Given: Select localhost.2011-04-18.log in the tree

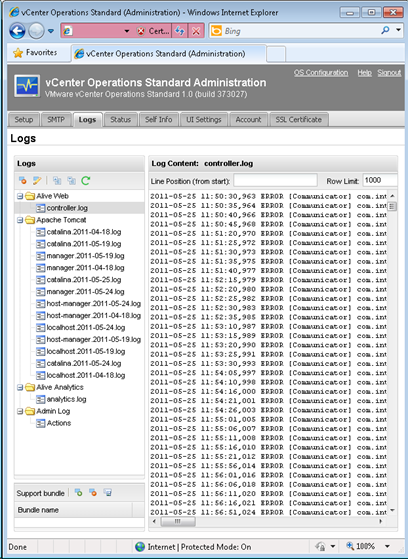Looking at the screenshot, I should point(86,375).
